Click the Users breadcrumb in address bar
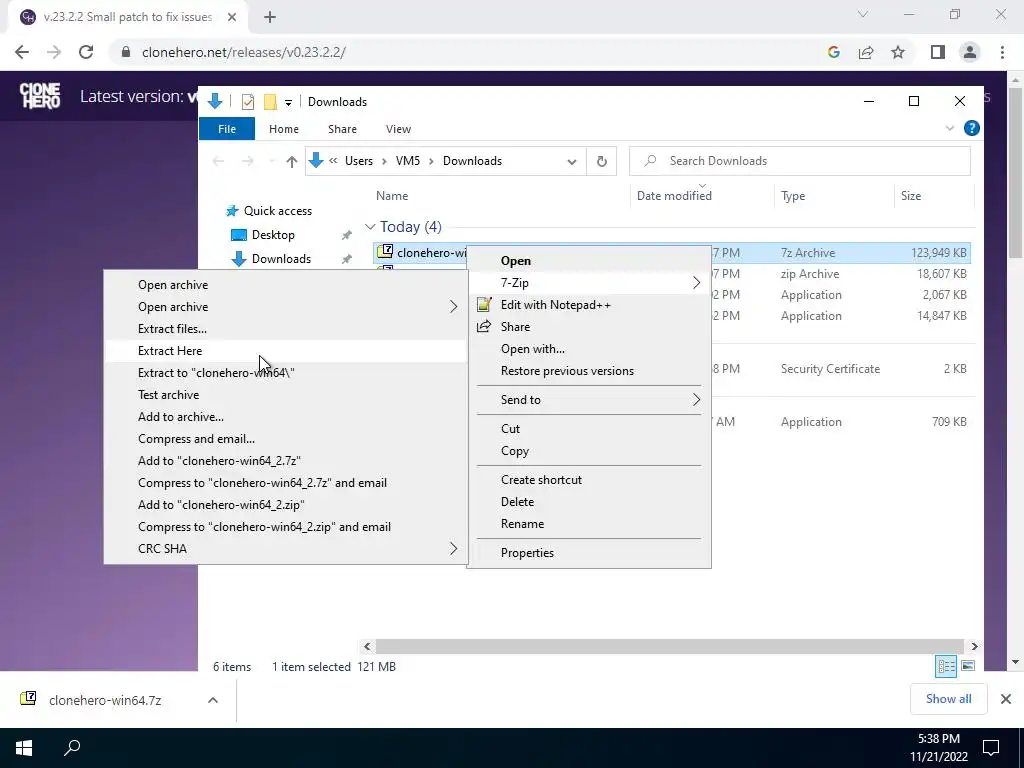 (x=359, y=161)
